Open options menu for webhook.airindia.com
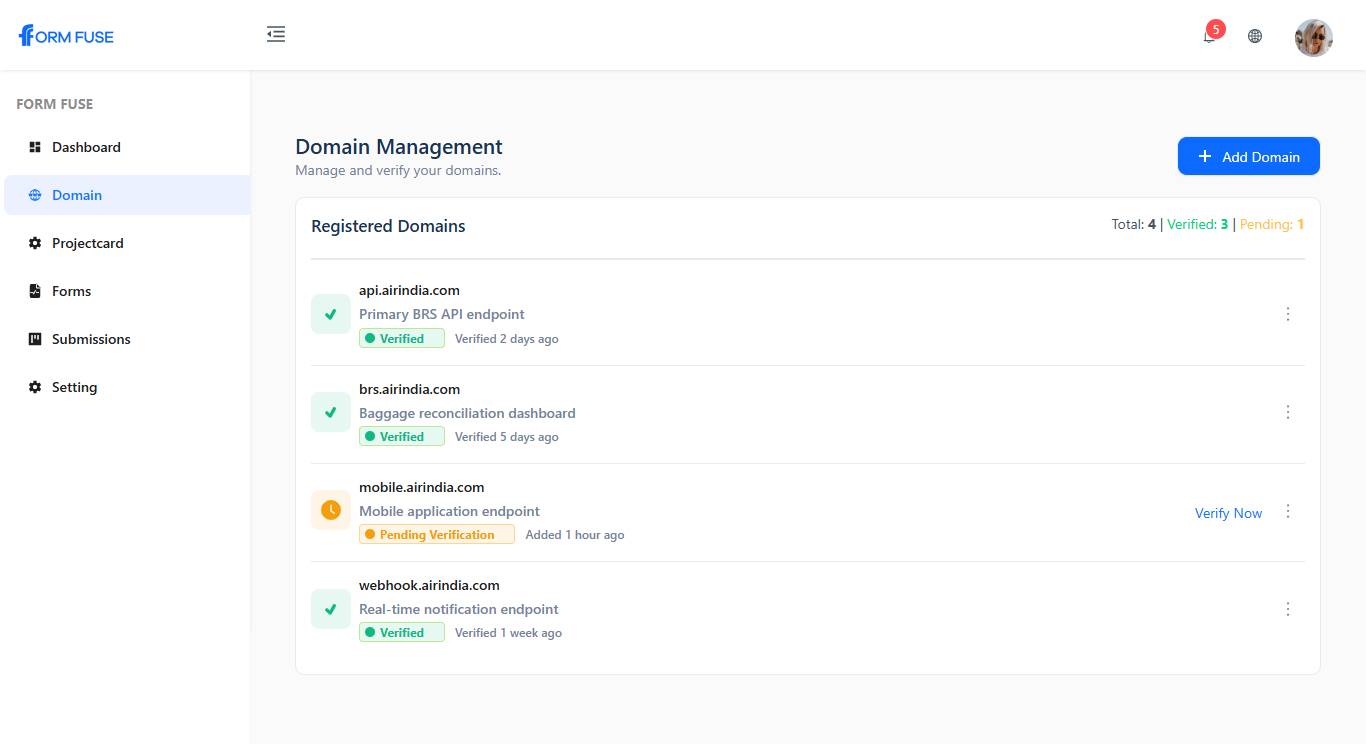 click(1288, 608)
